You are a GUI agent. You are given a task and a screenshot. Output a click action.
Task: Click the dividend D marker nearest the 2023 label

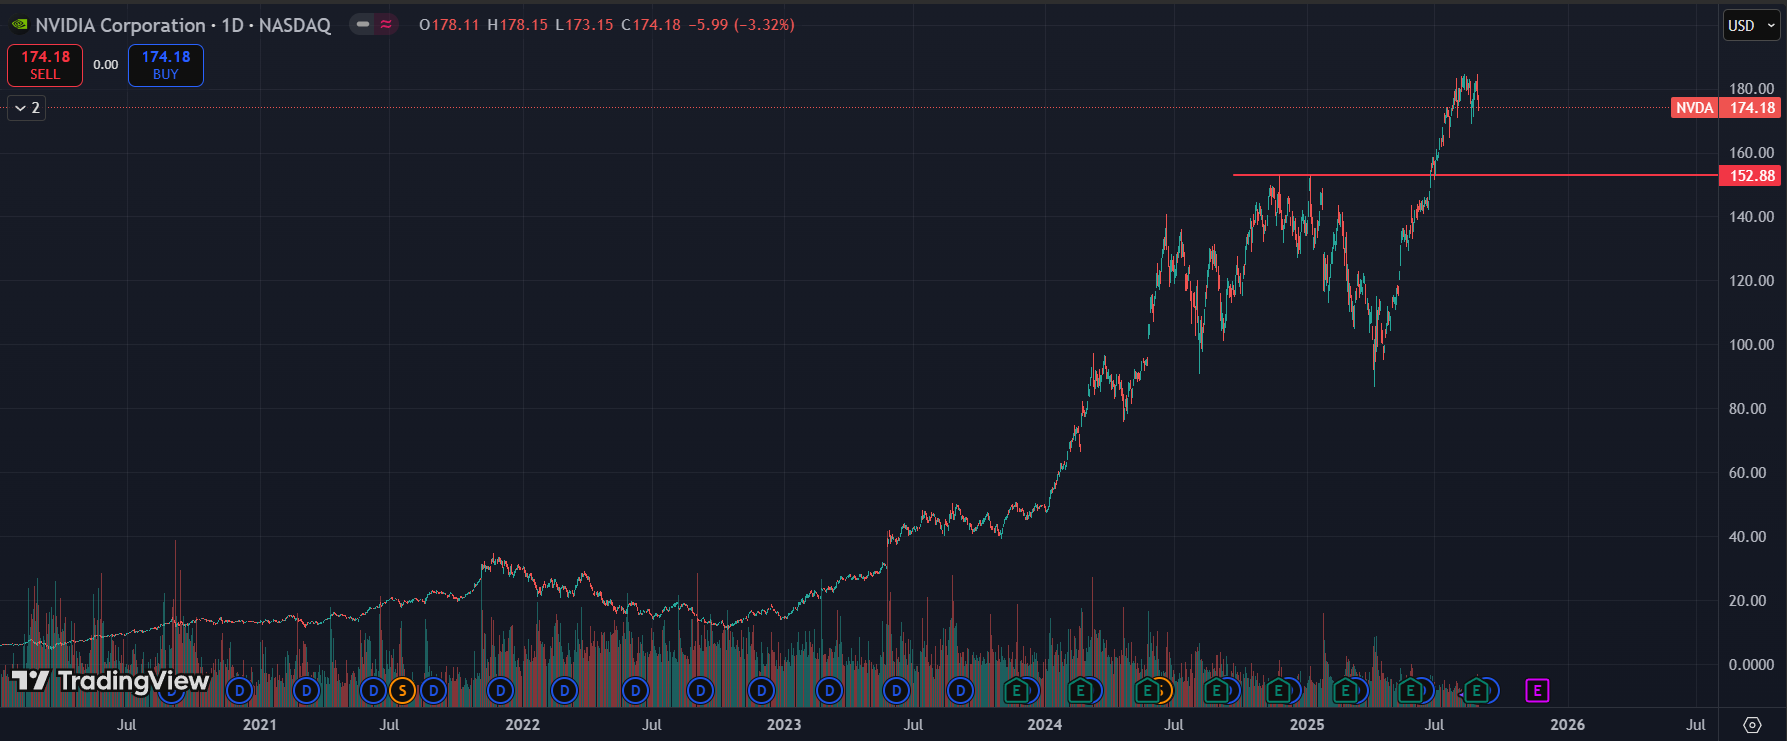(x=762, y=690)
